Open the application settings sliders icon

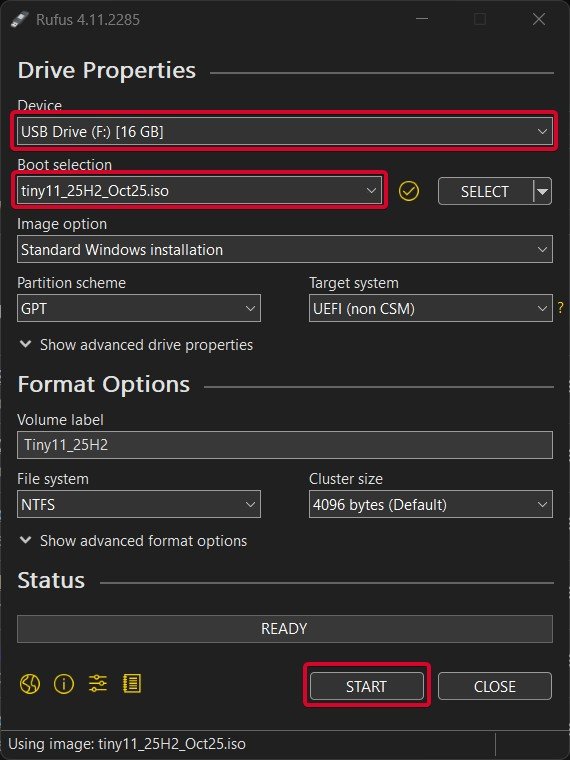(x=98, y=684)
